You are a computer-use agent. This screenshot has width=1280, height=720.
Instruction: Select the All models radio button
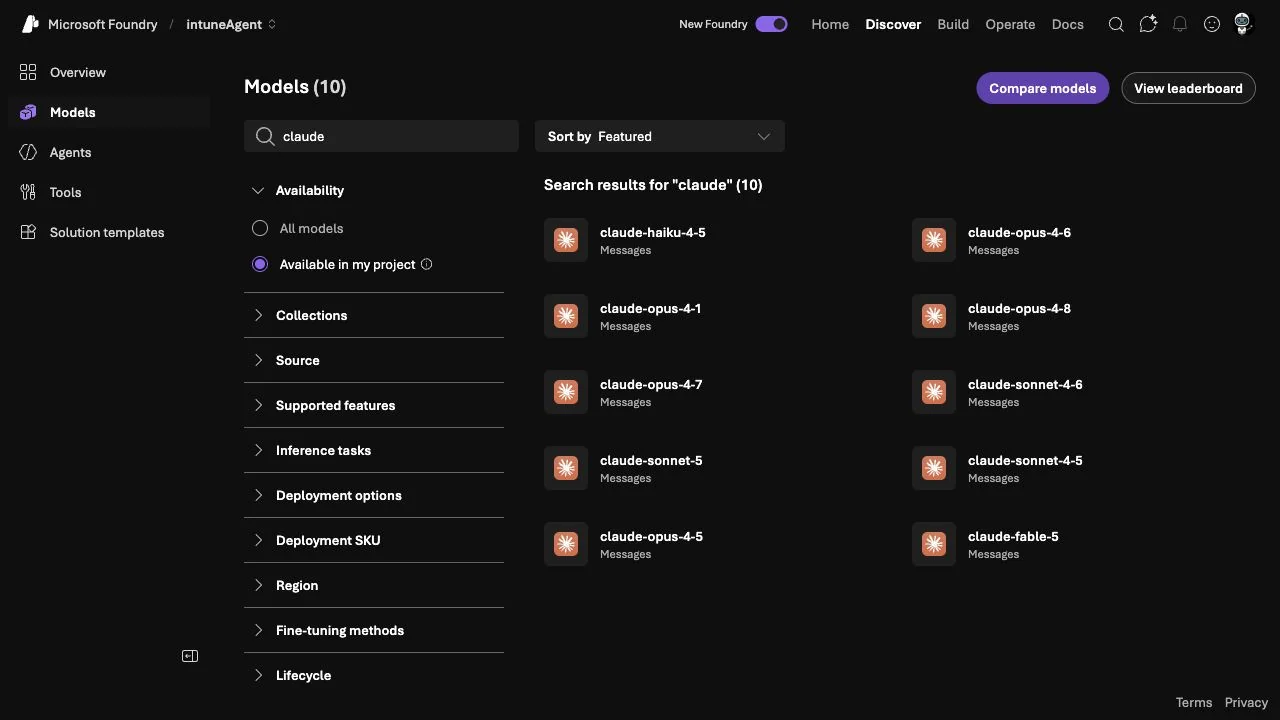tap(260, 228)
